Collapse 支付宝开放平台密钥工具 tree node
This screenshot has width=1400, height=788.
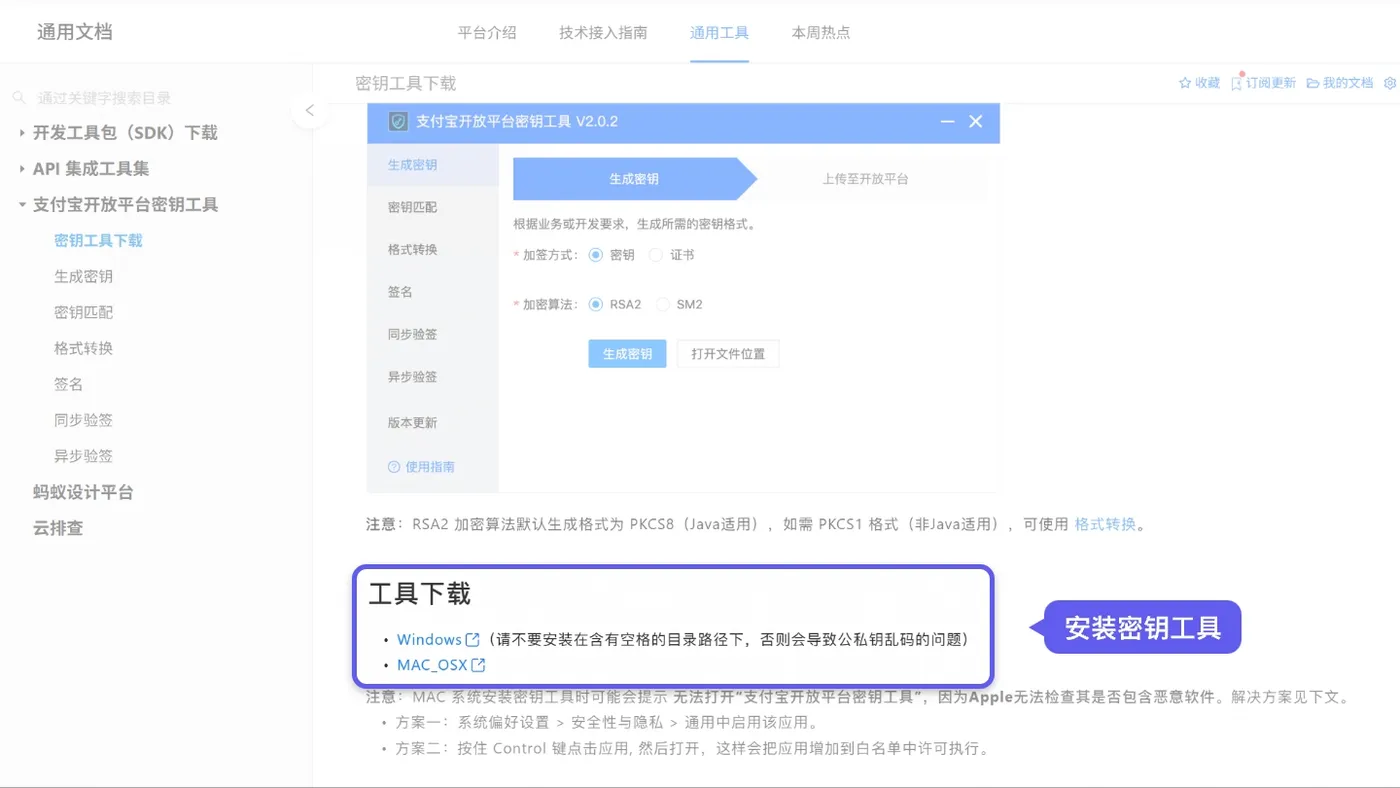pos(22,204)
